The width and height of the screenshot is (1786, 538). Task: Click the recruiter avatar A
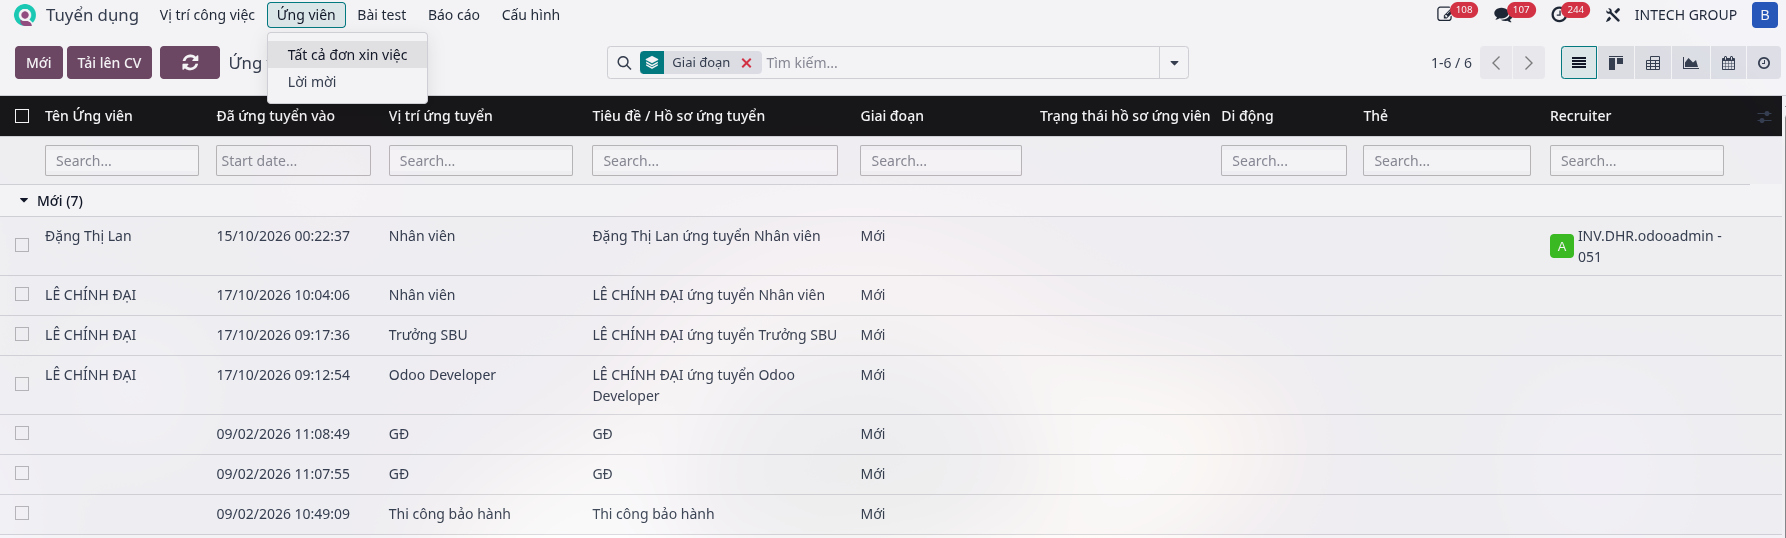pos(1561,246)
